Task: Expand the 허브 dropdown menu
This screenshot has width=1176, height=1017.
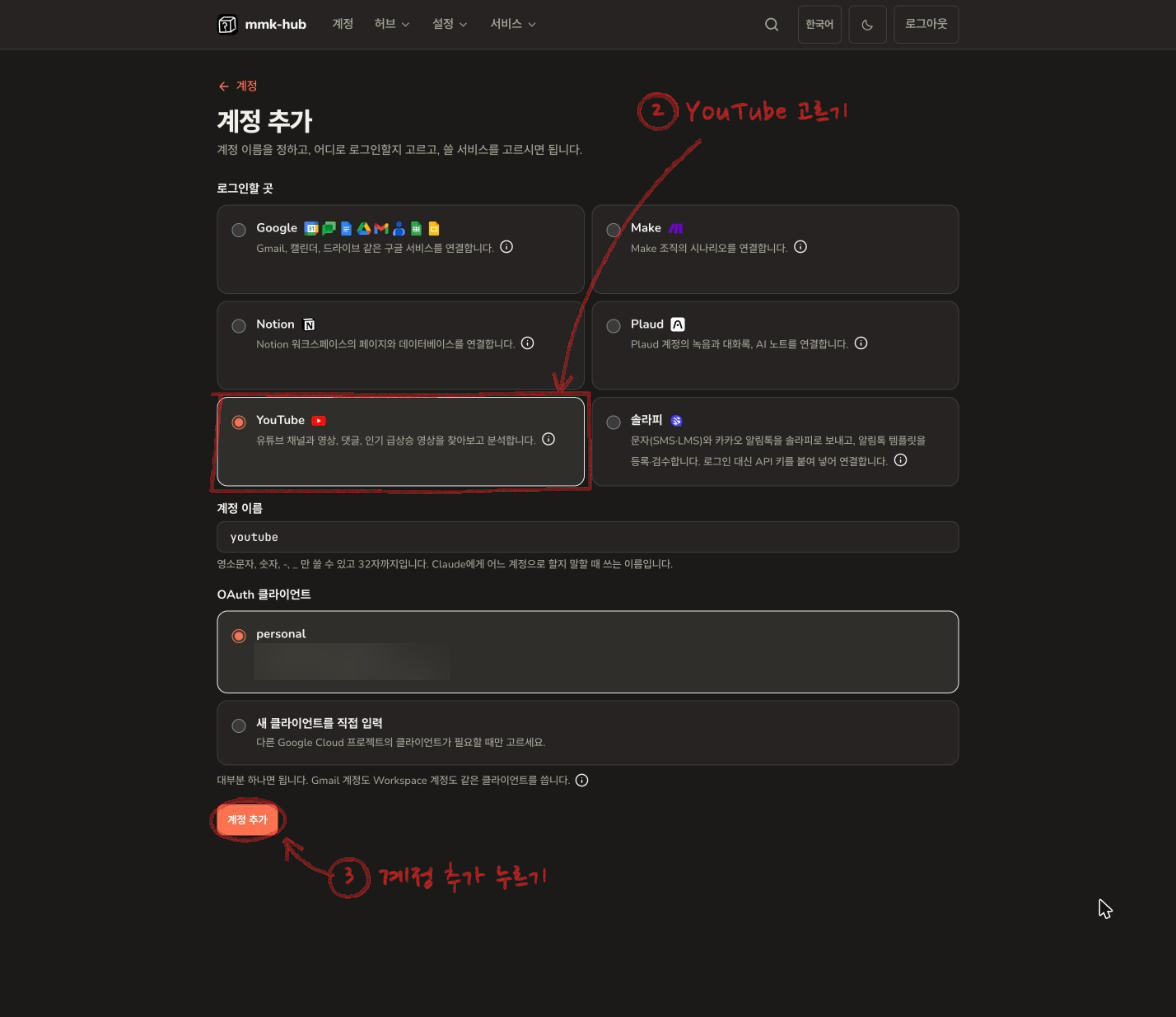Action: (392, 24)
